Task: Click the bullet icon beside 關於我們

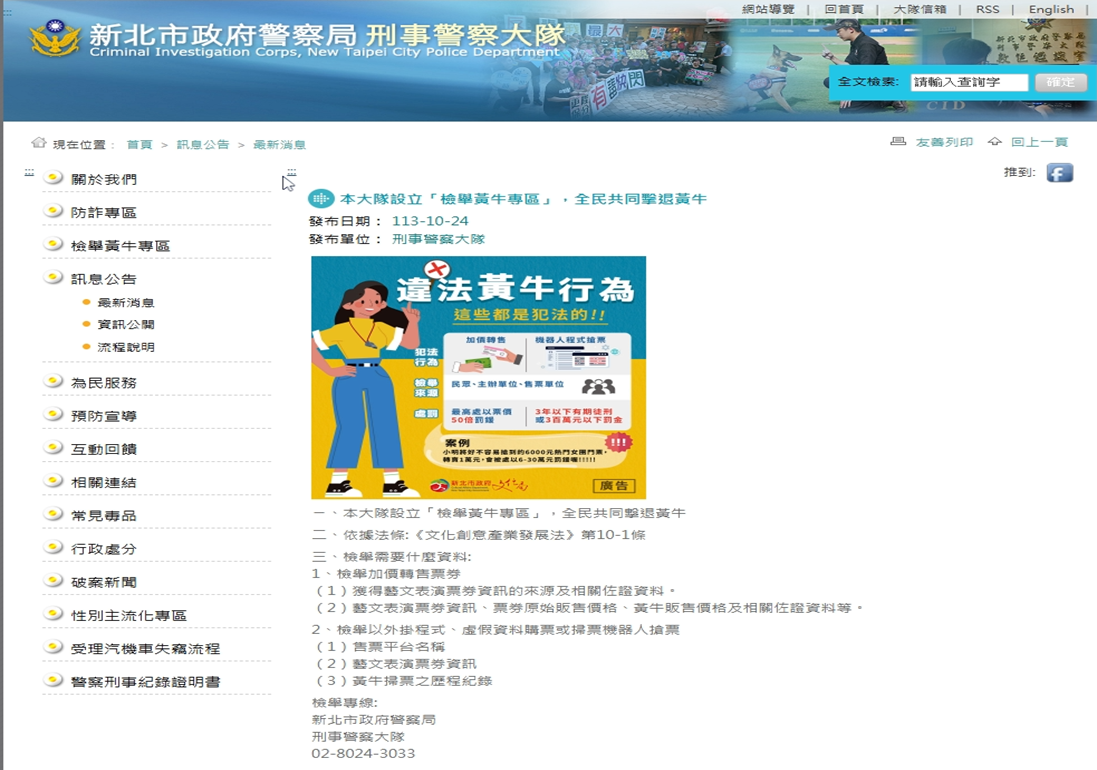Action: click(x=54, y=178)
